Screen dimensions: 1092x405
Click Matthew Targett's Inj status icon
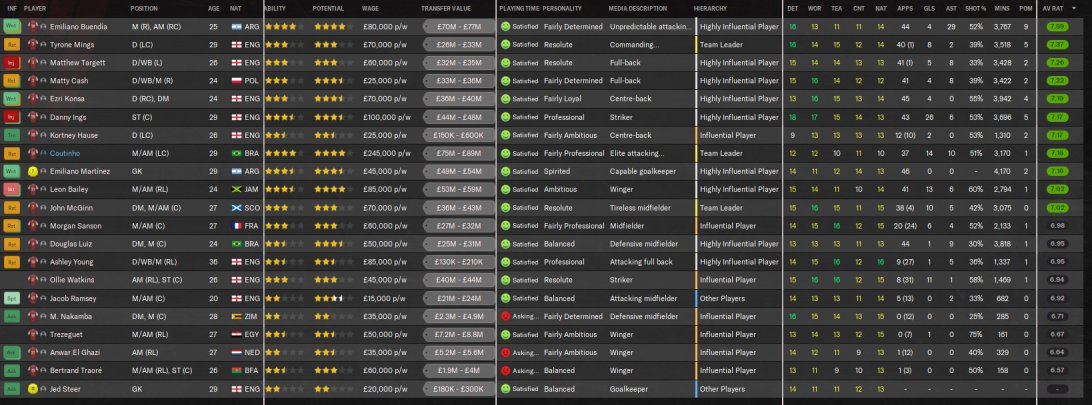click(x=12, y=63)
